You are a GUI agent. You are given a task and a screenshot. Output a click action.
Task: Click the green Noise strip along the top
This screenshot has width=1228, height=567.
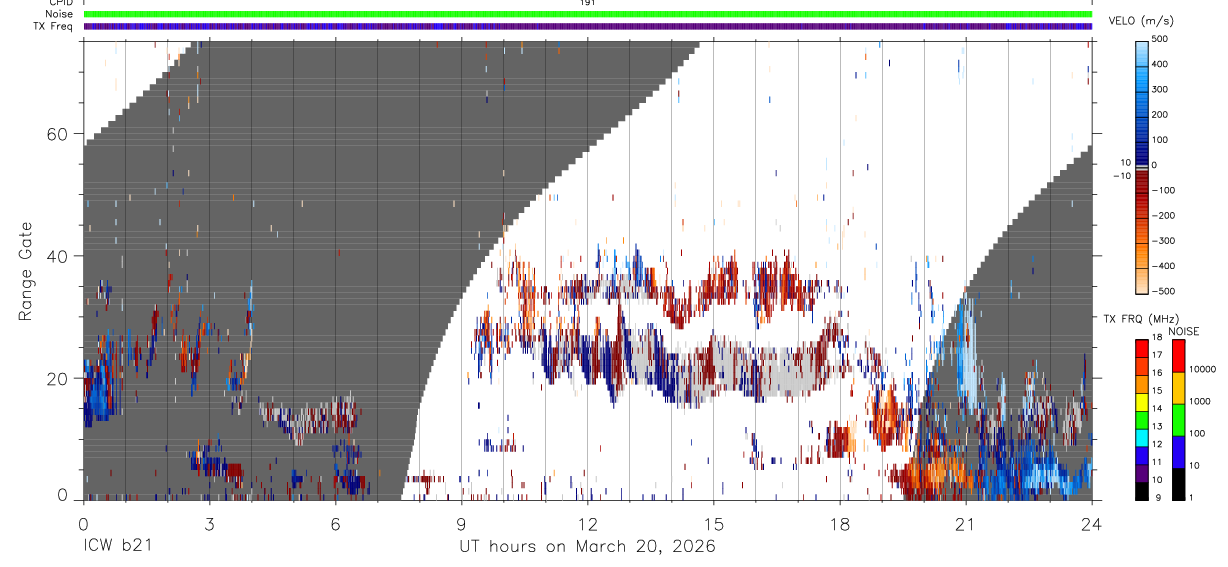587,14
